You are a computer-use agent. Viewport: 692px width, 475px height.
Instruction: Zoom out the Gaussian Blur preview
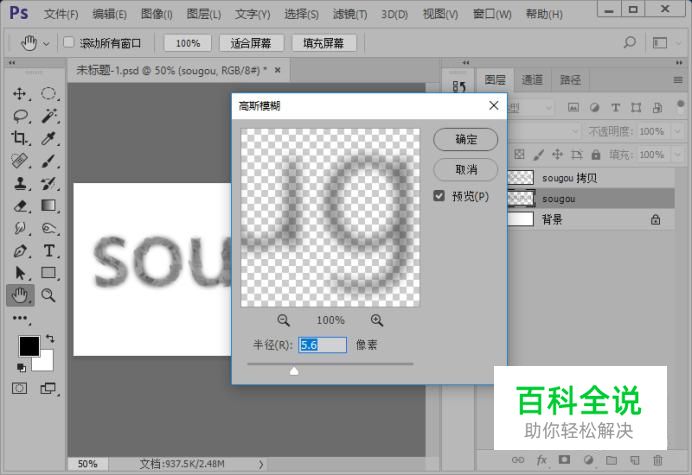pos(283,320)
